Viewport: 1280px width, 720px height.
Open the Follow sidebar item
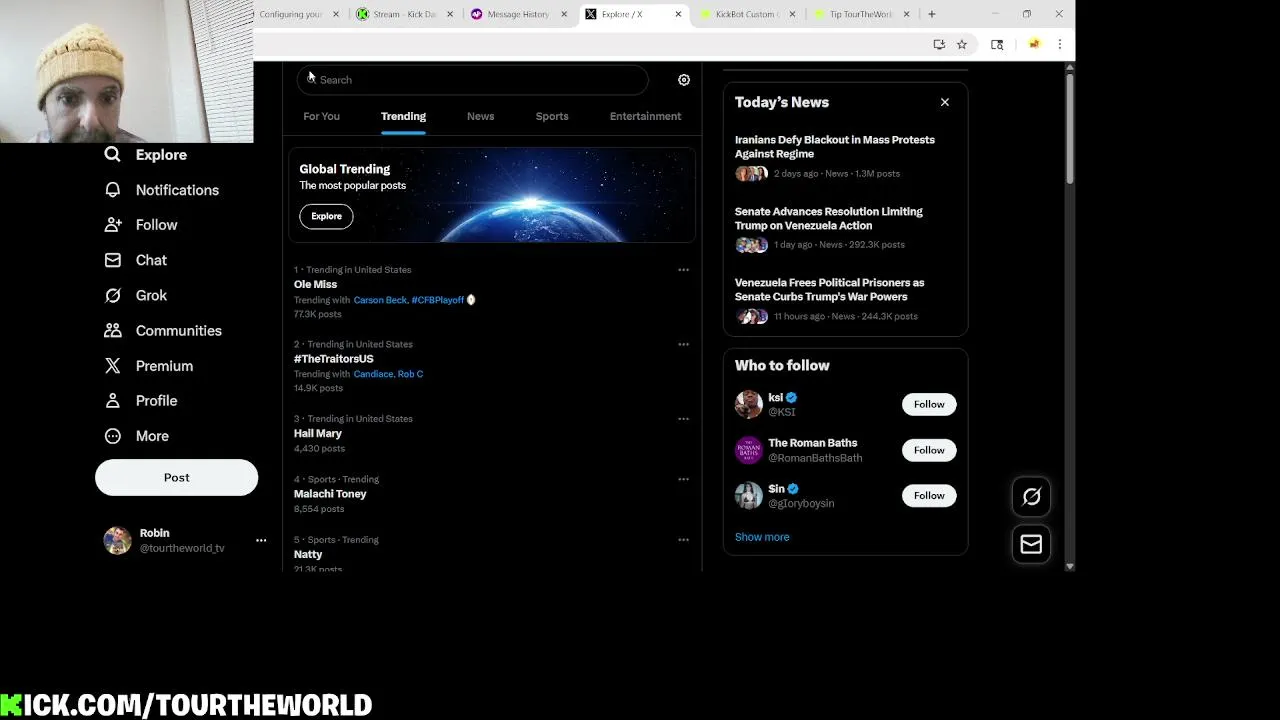point(141,225)
